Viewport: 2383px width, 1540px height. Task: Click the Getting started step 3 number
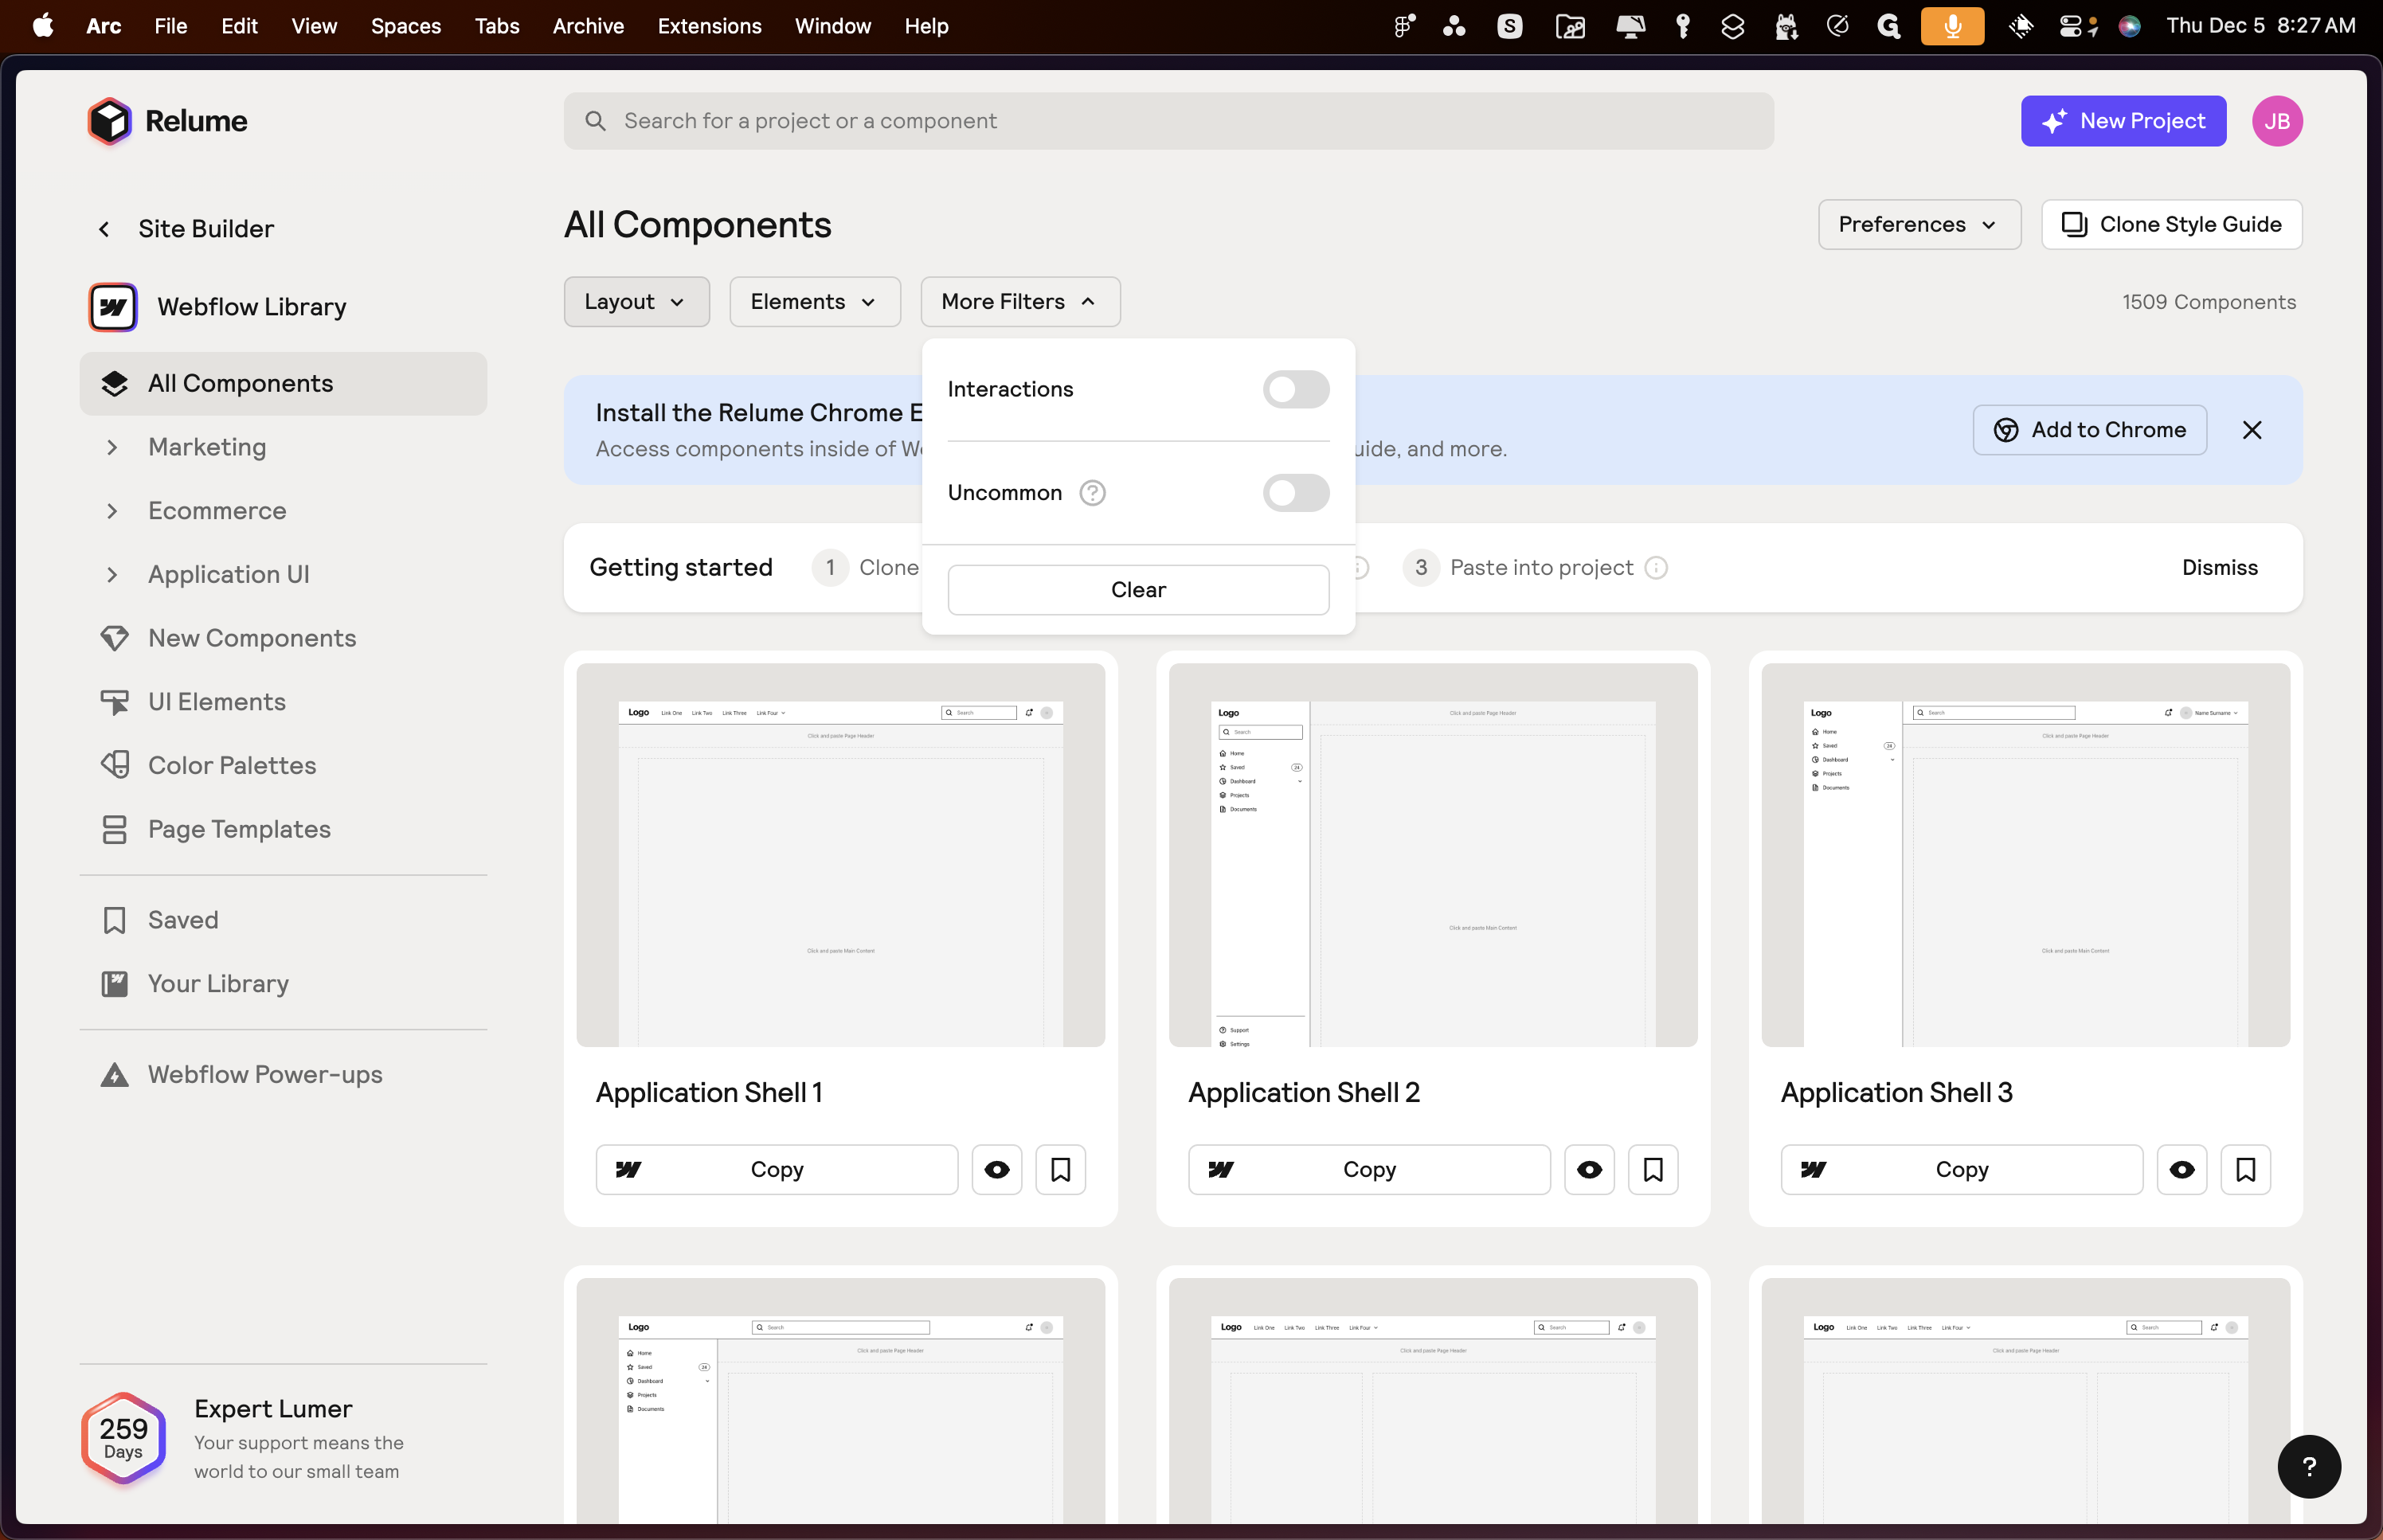click(x=1420, y=568)
